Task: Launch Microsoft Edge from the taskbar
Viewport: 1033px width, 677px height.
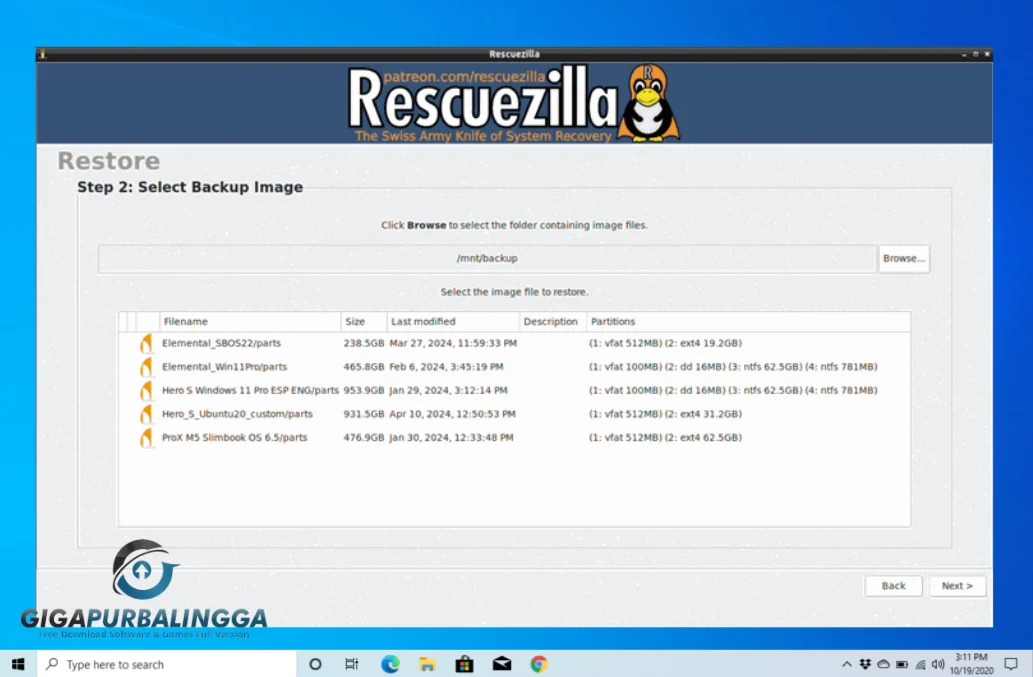Action: (390, 664)
